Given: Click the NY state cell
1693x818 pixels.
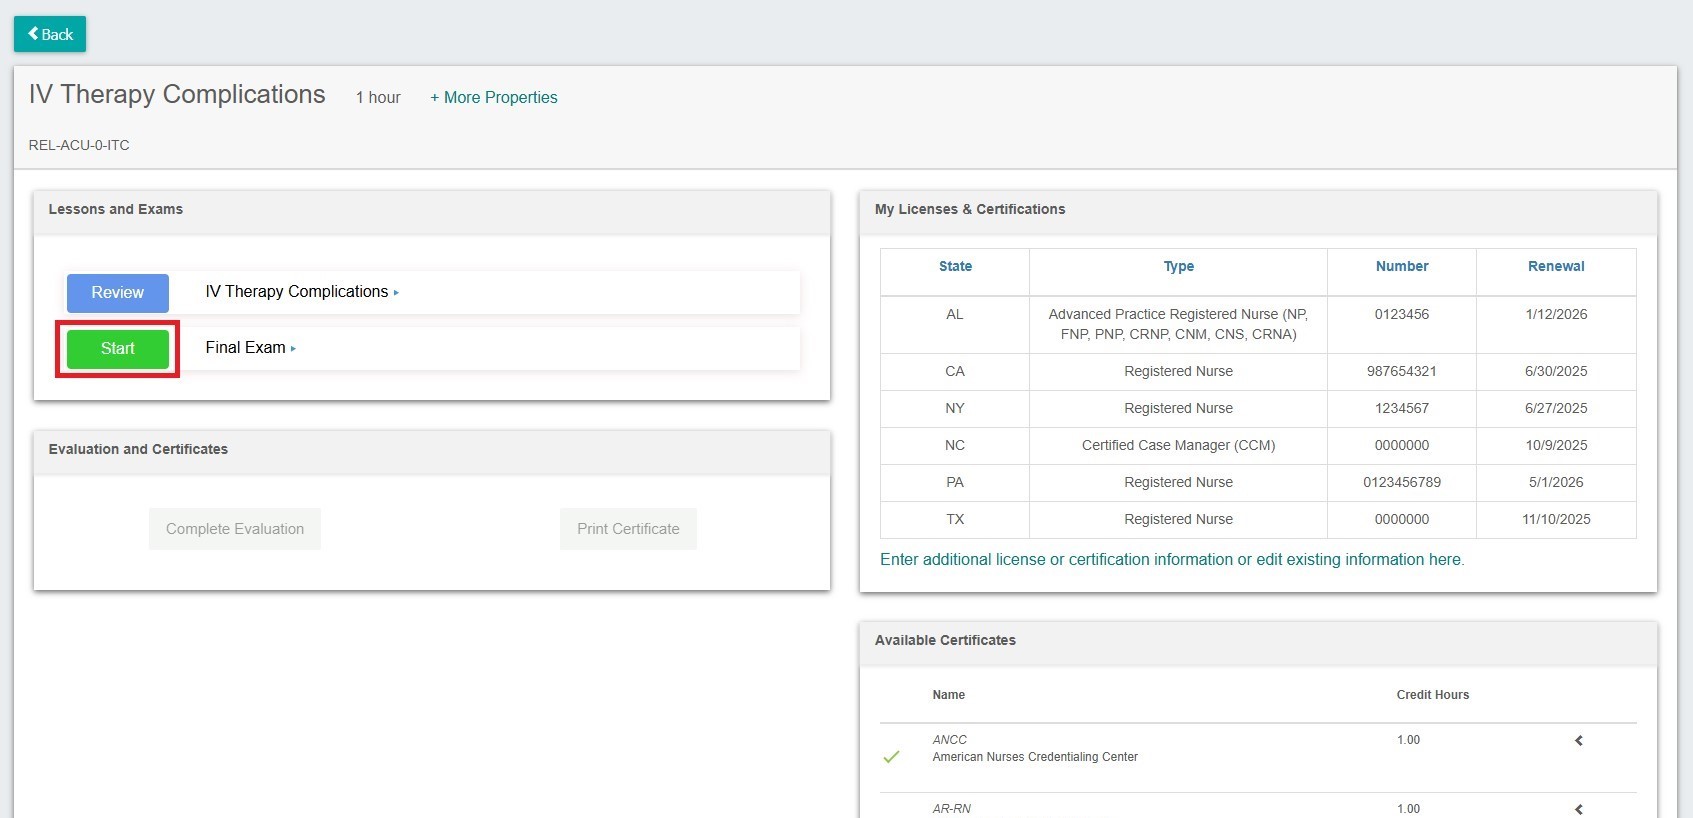Looking at the screenshot, I should [x=955, y=408].
